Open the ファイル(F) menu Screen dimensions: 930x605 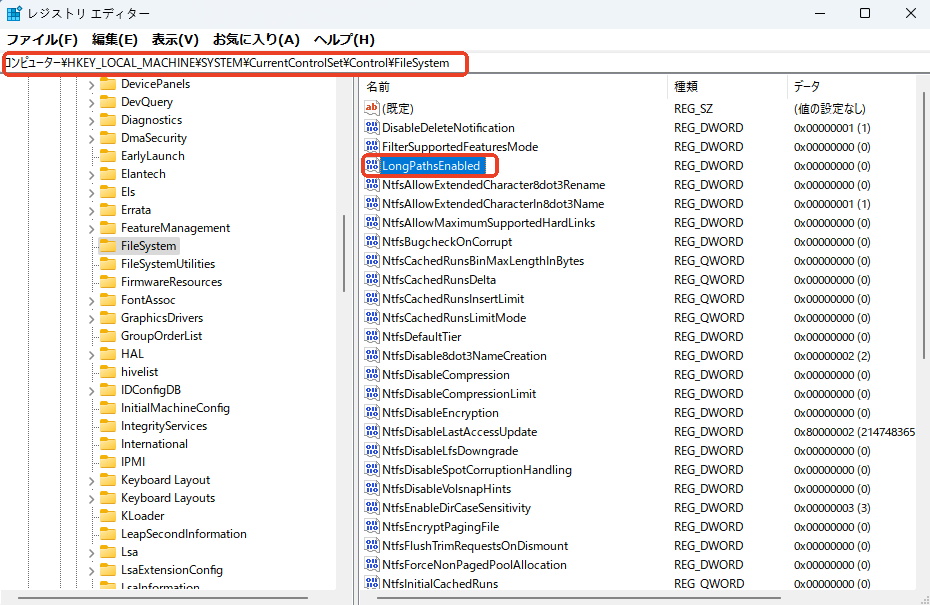pos(42,39)
